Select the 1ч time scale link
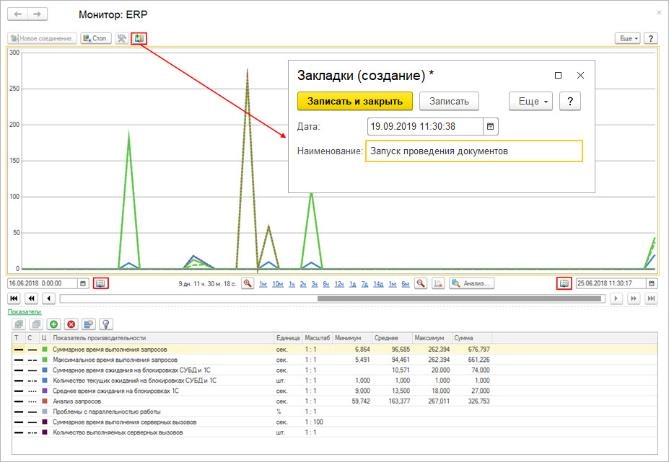 tap(262, 284)
